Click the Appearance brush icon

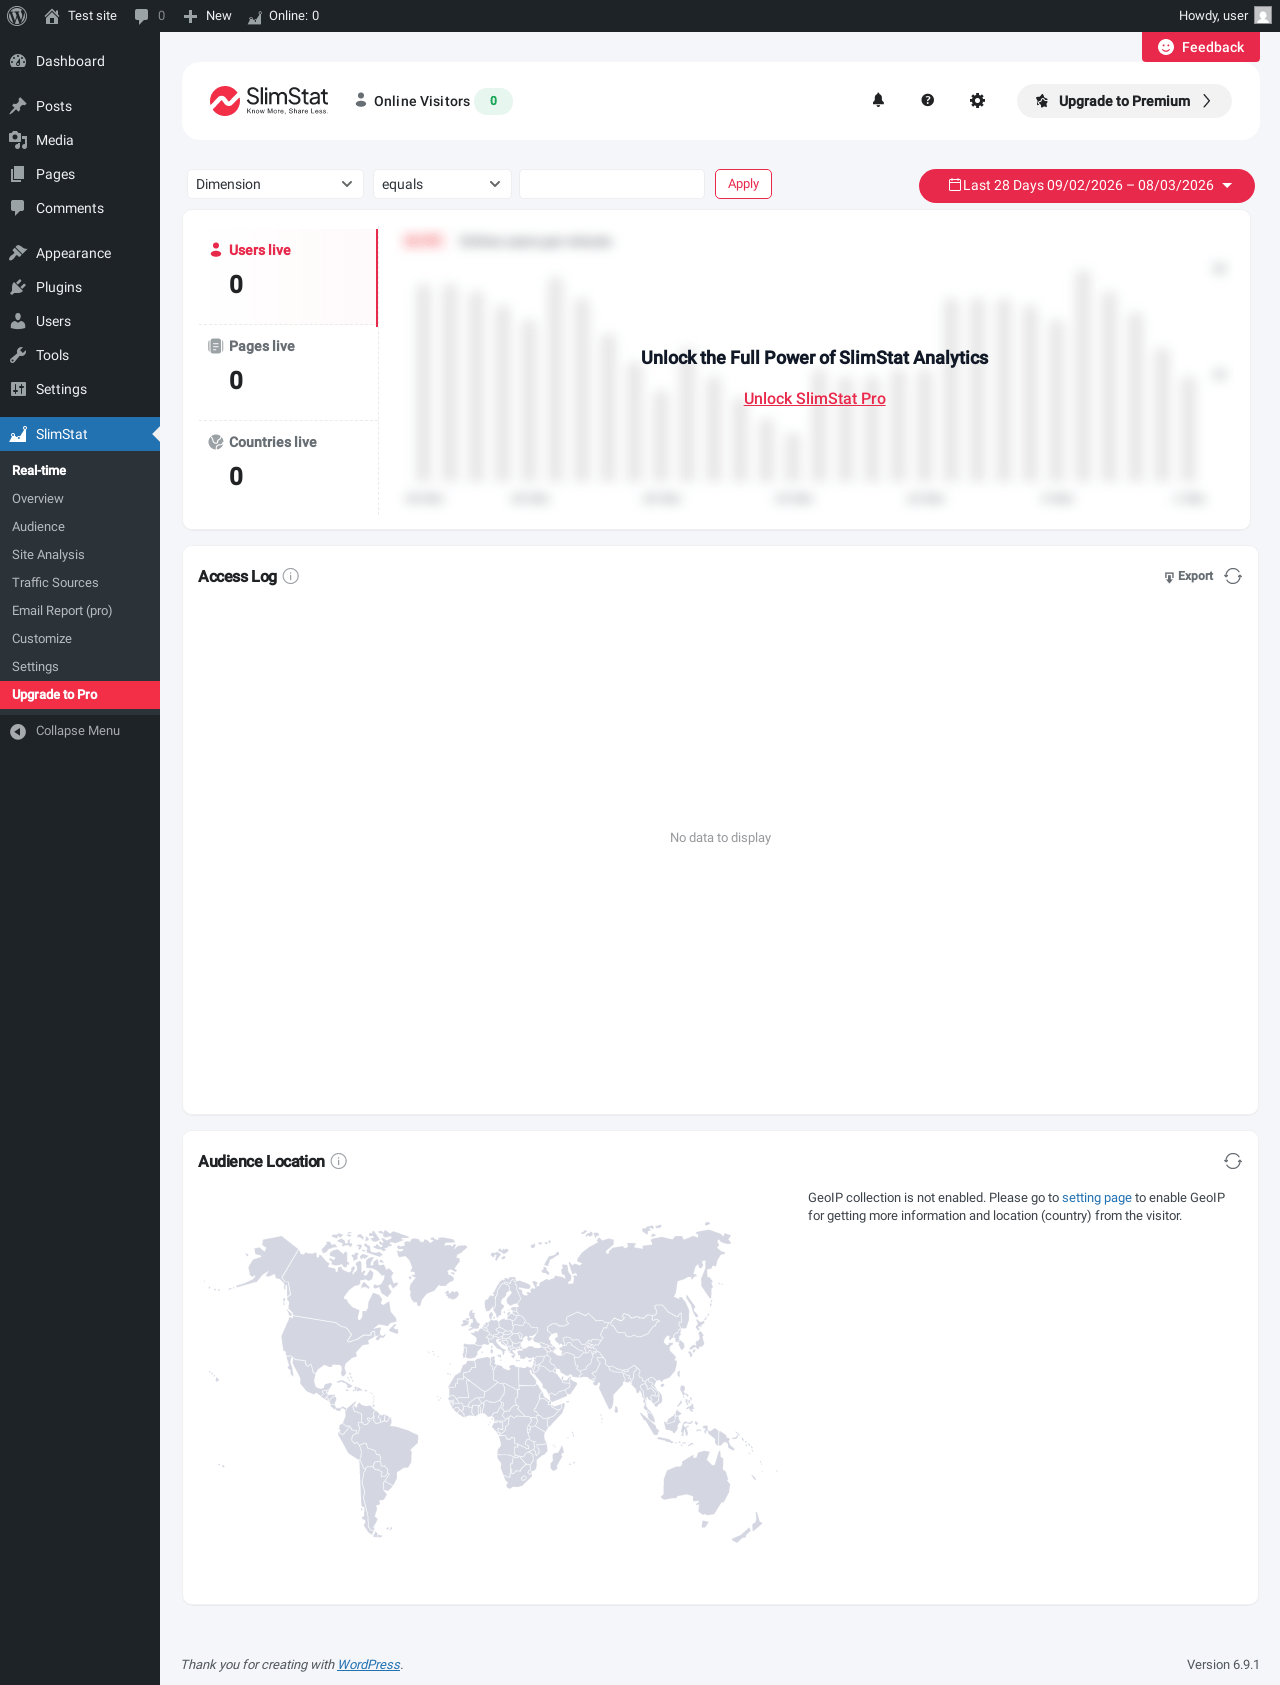click(18, 253)
